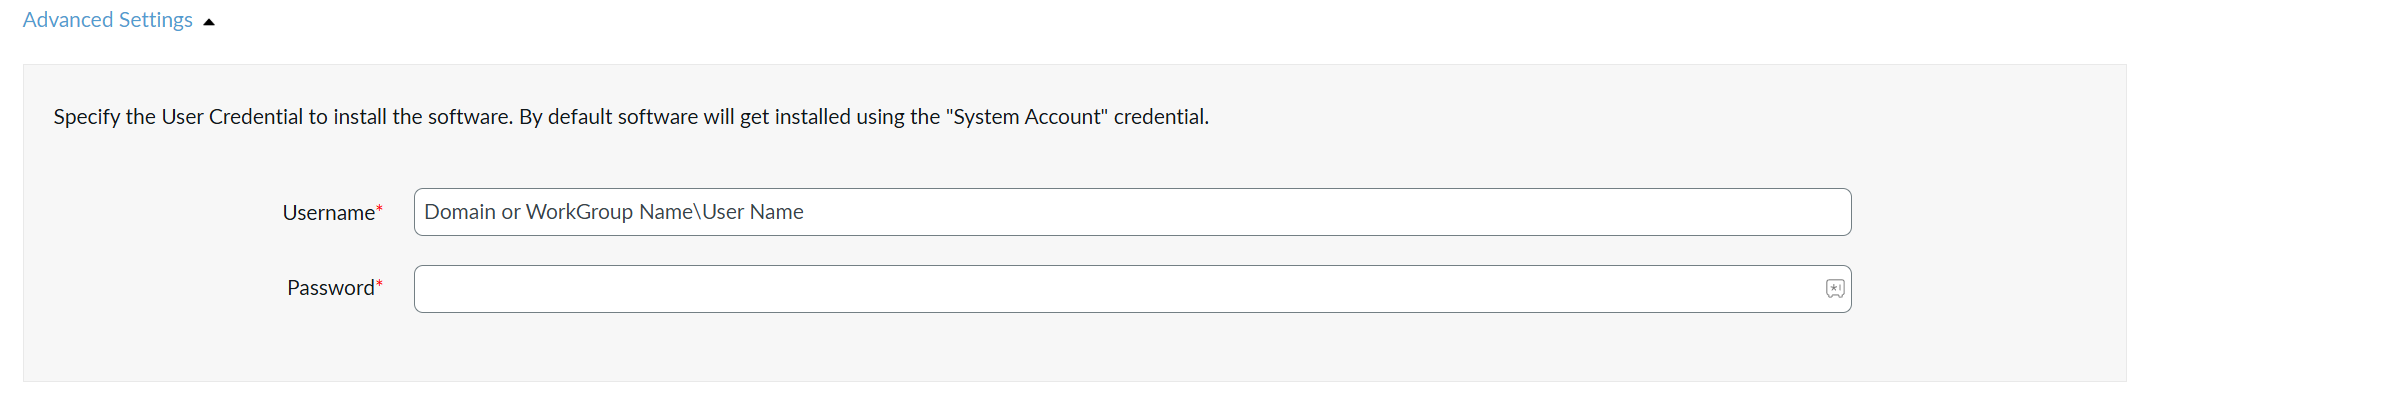2385x405 pixels.
Task: Click the Advanced Settings link
Action: (108, 20)
